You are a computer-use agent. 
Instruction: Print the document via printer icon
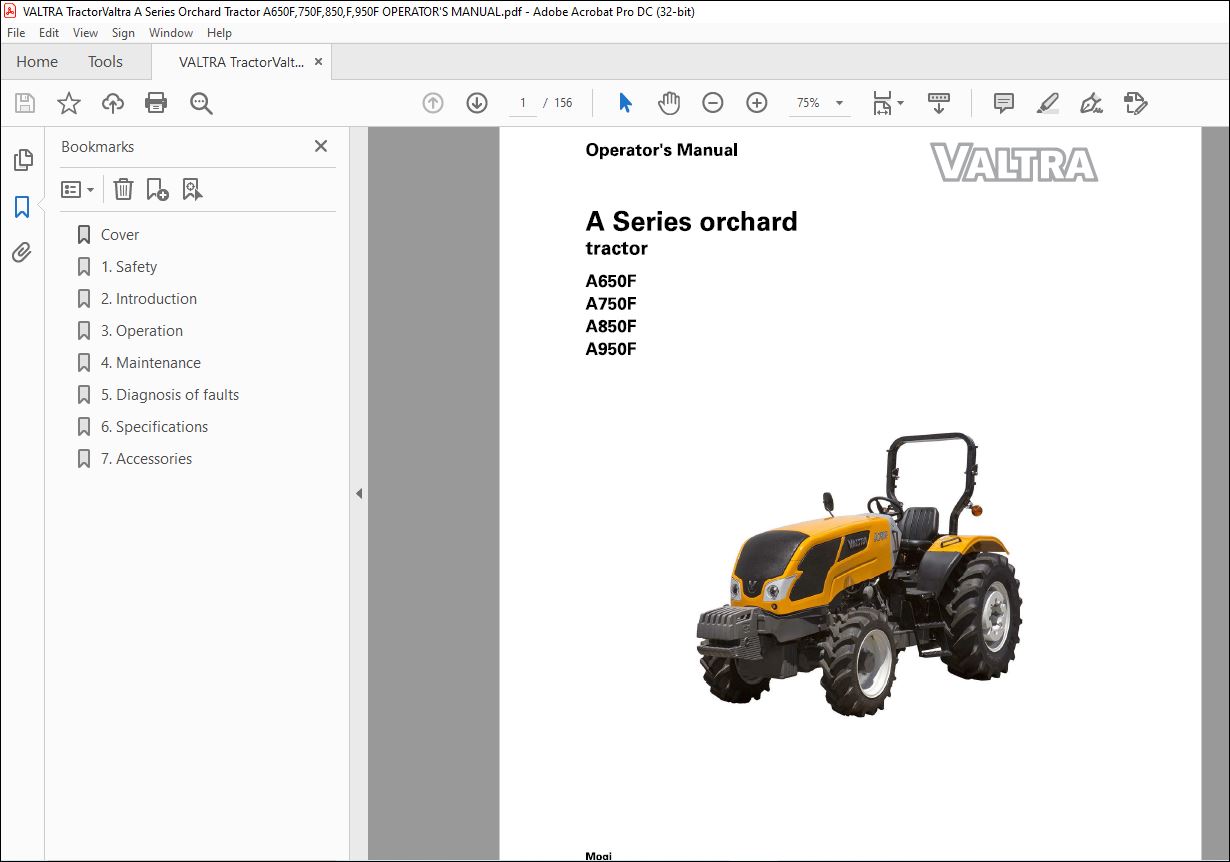(156, 103)
